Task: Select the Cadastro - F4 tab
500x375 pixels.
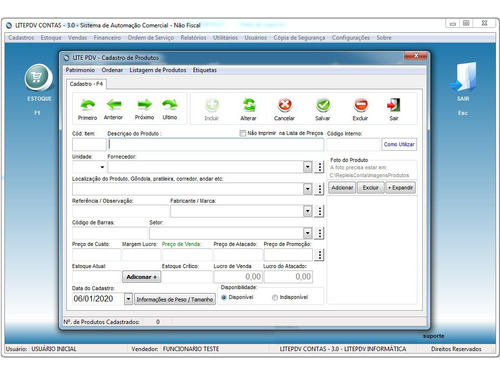Action: [86, 84]
